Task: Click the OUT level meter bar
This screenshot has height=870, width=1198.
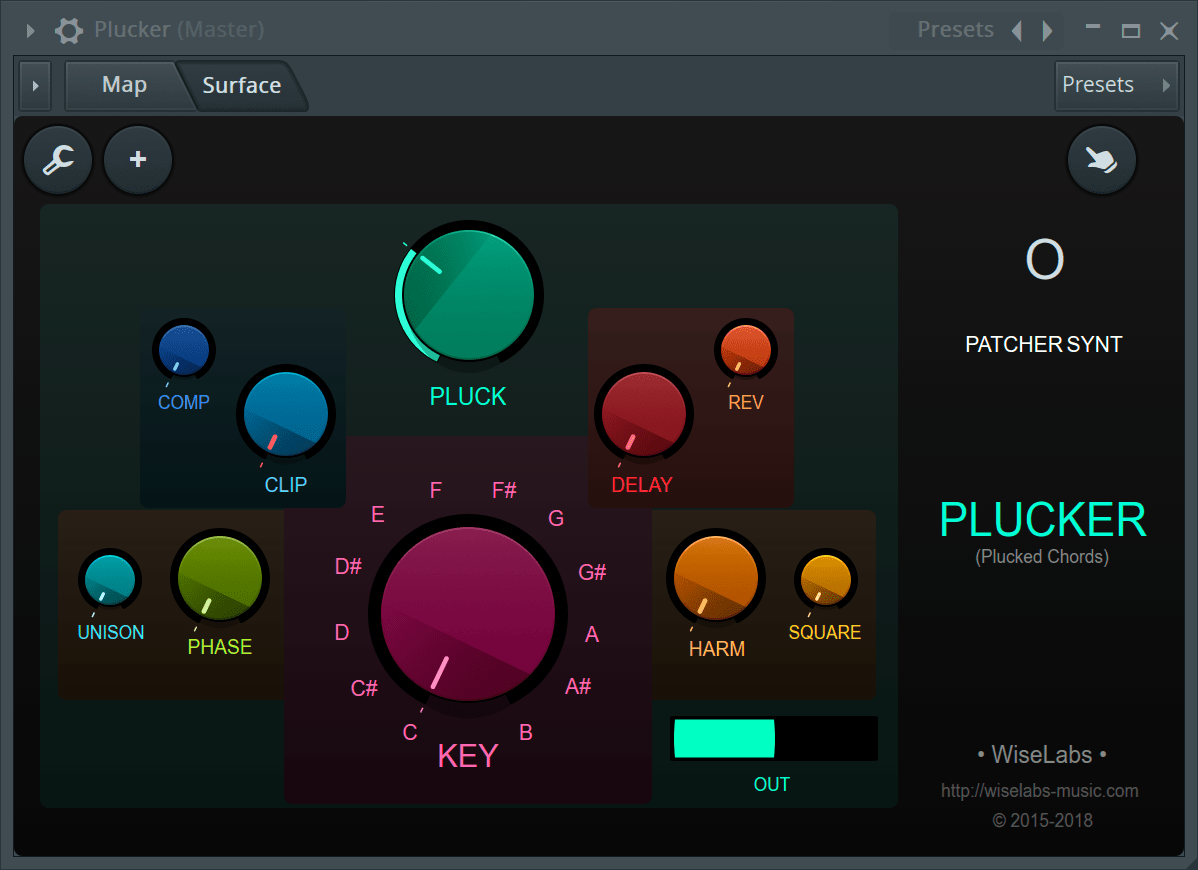Action: click(x=773, y=738)
